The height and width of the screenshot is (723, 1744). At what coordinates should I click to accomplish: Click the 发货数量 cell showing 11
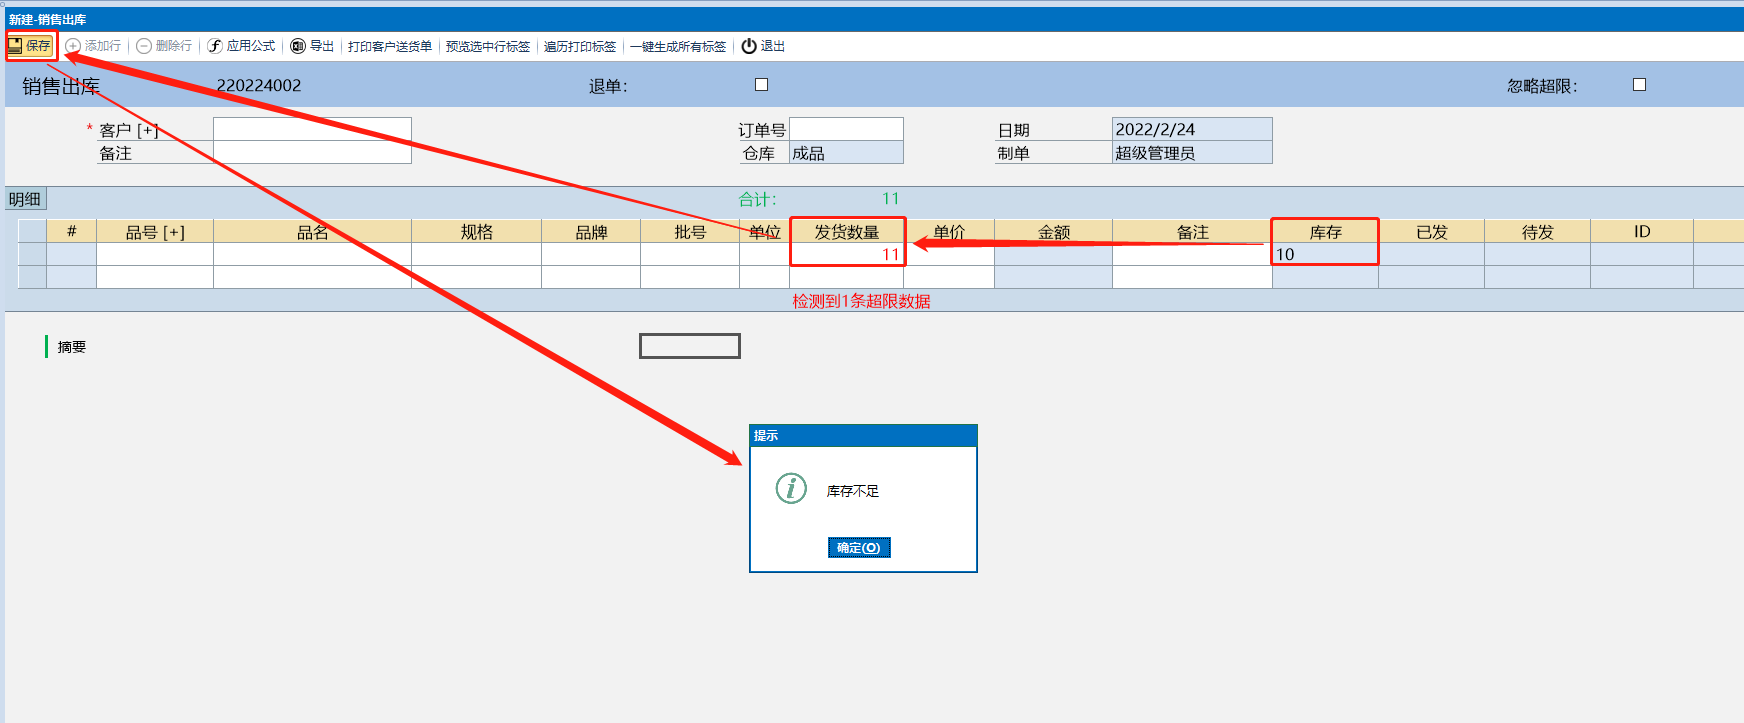(x=847, y=254)
